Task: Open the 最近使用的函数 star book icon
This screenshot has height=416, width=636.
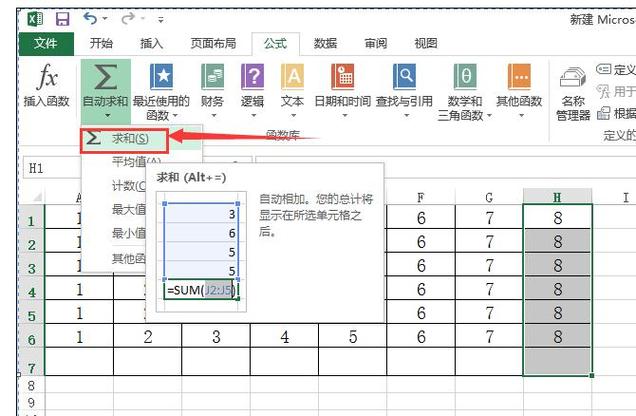Action: pyautogui.click(x=161, y=76)
